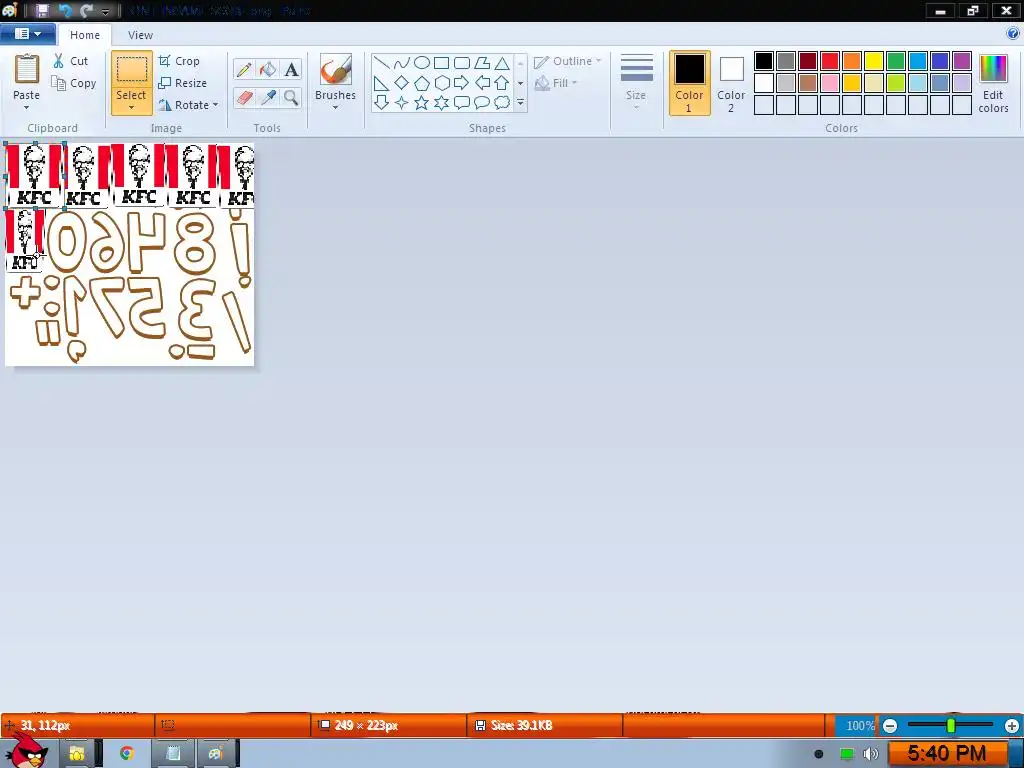This screenshot has width=1024, height=768.
Task: Choose the Rounded rectangle shape
Action: (x=462, y=63)
